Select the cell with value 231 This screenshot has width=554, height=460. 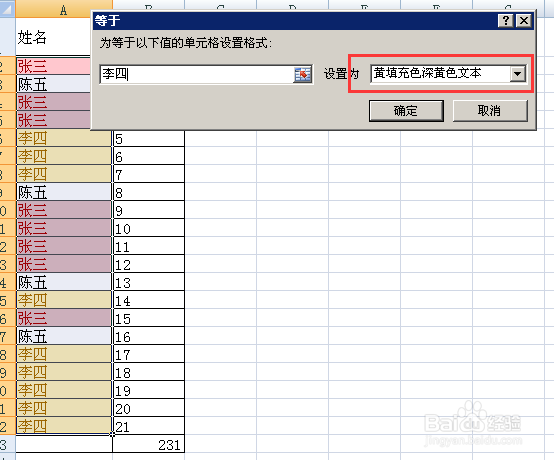click(x=148, y=444)
